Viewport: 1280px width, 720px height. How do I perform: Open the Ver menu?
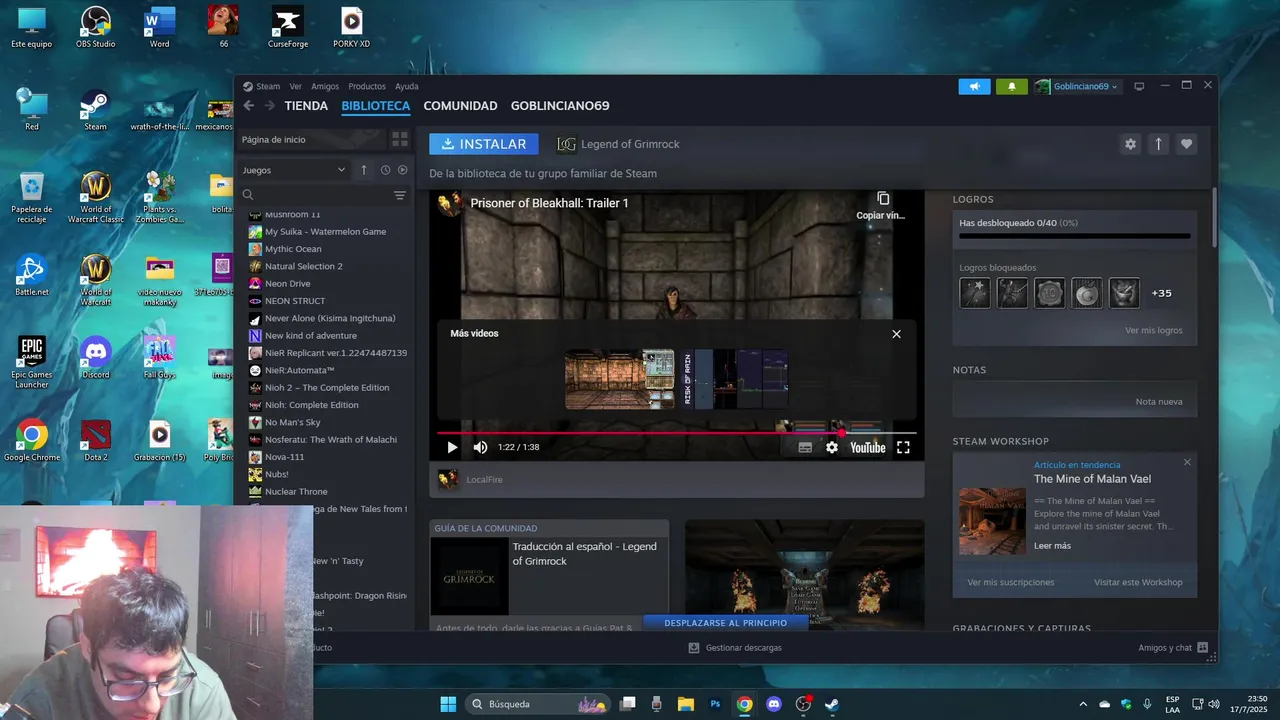point(295,87)
